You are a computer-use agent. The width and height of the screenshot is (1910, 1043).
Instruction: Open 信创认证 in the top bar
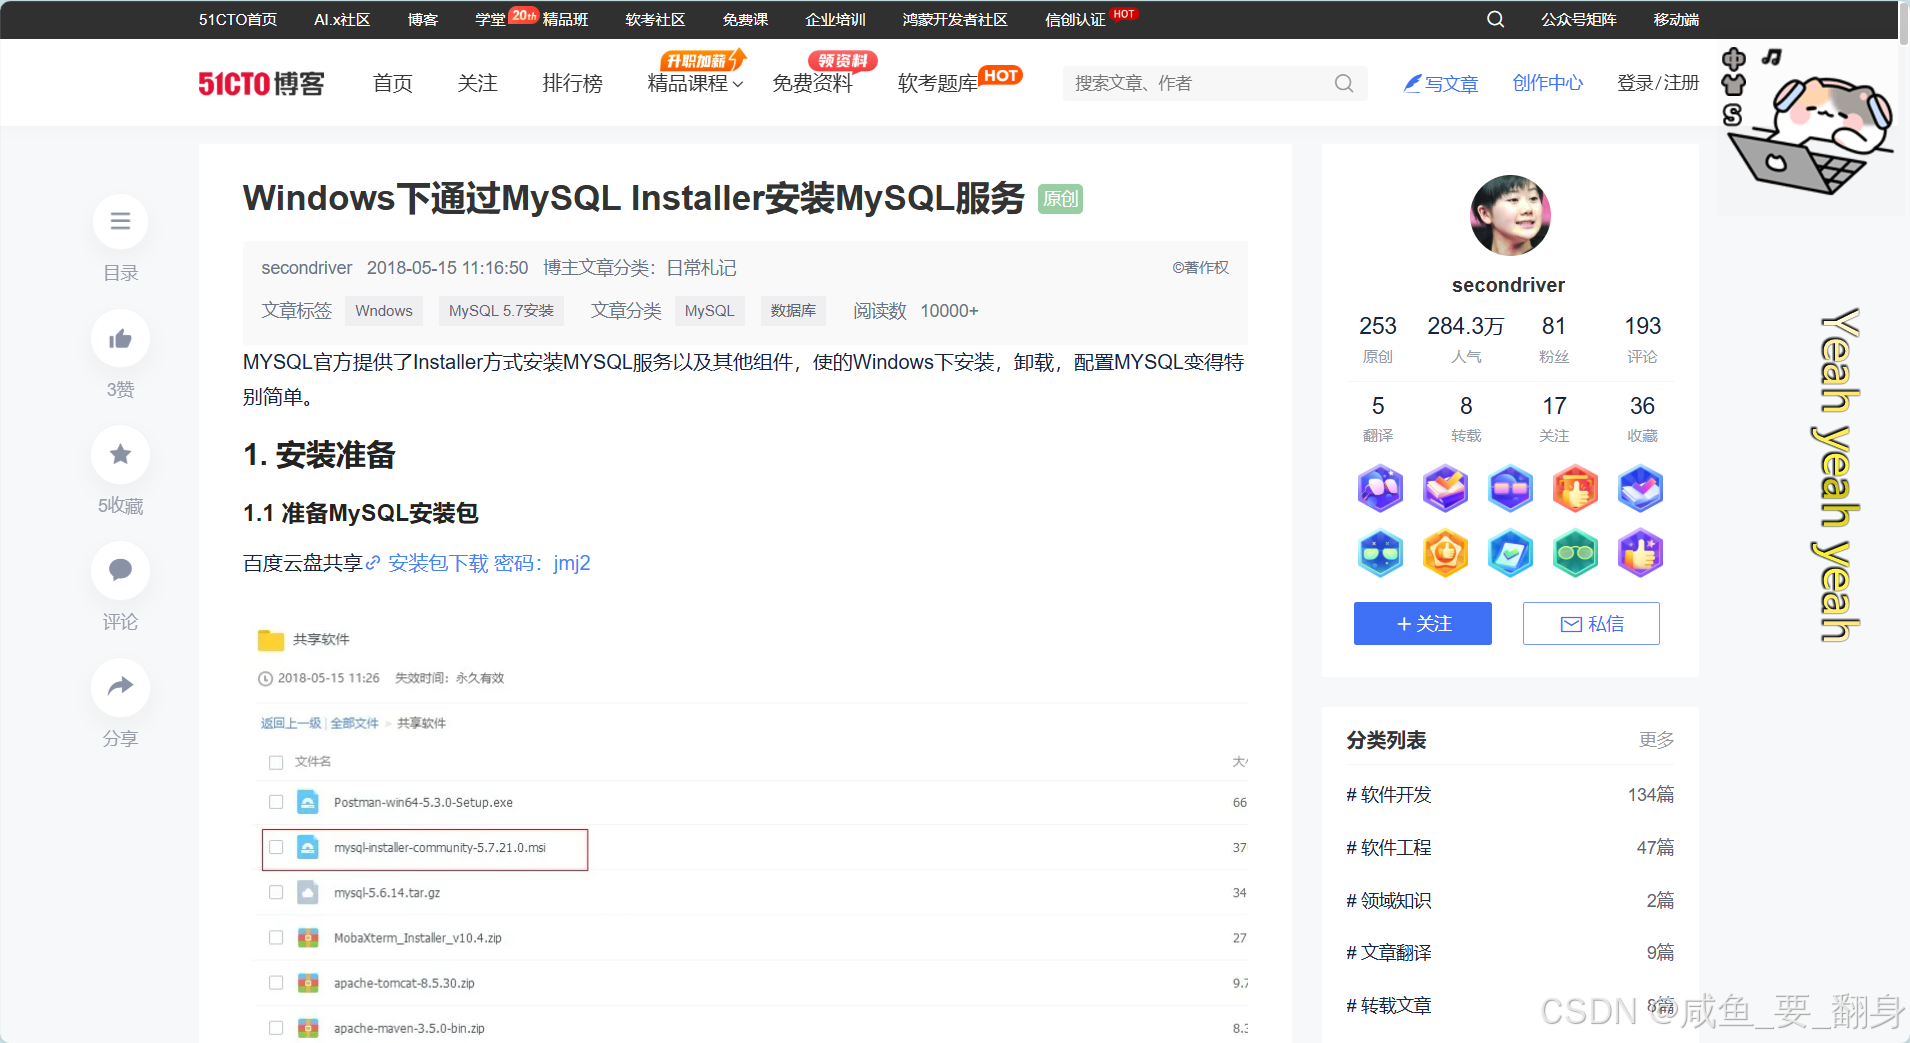coord(1075,19)
